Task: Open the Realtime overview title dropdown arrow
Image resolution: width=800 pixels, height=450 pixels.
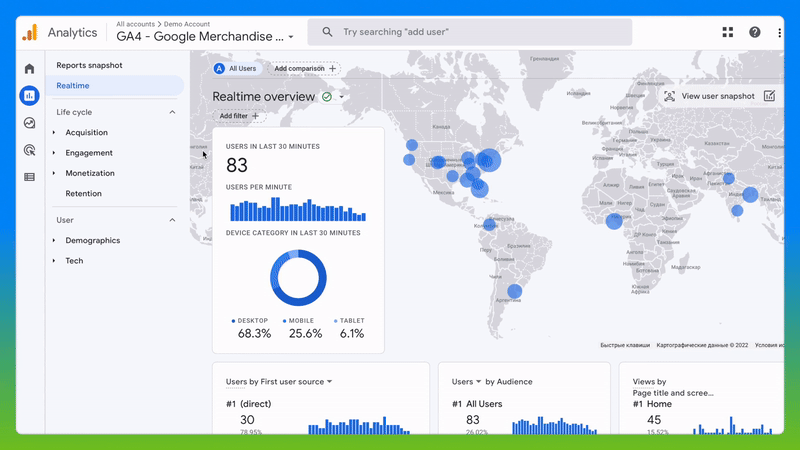Action: 341,97
